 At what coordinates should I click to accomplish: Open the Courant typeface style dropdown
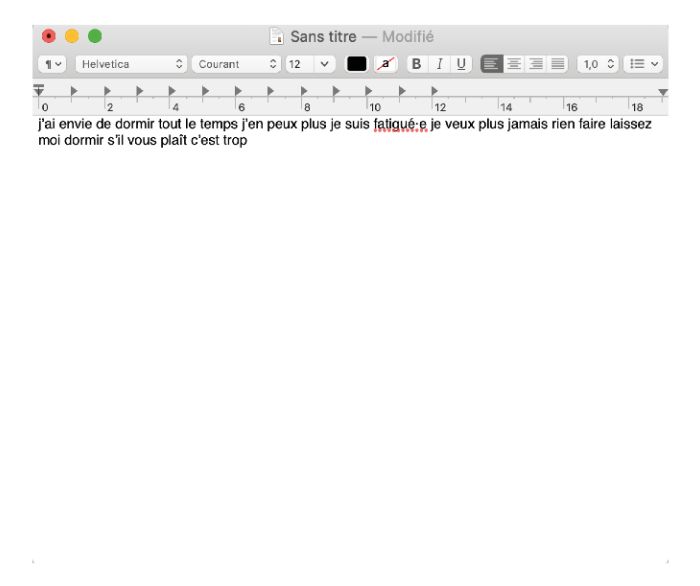coord(236,64)
